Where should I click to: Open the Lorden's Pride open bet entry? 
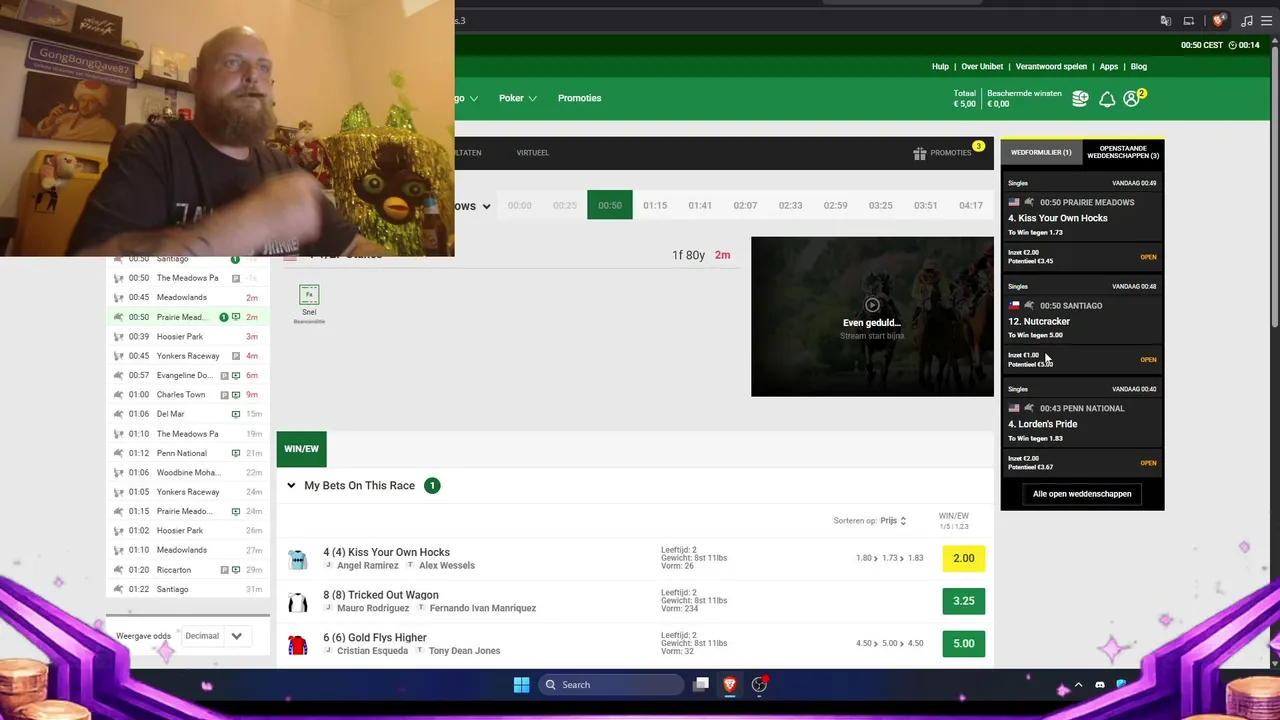[1082, 428]
